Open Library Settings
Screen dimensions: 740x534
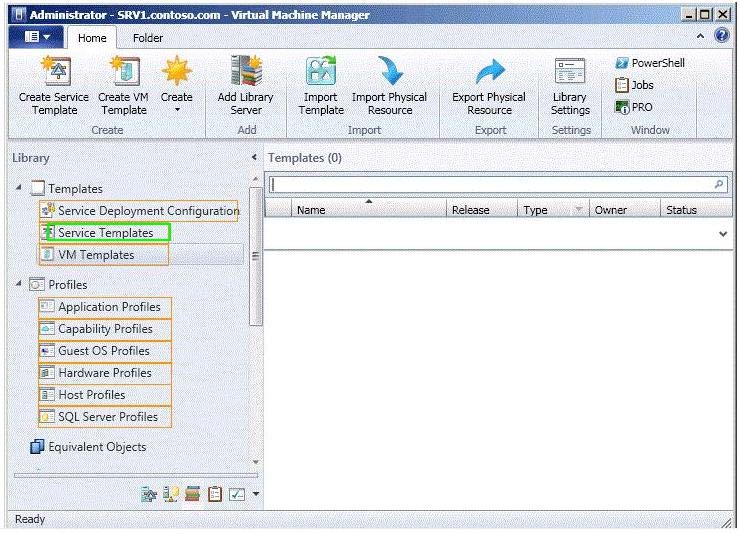coord(570,85)
